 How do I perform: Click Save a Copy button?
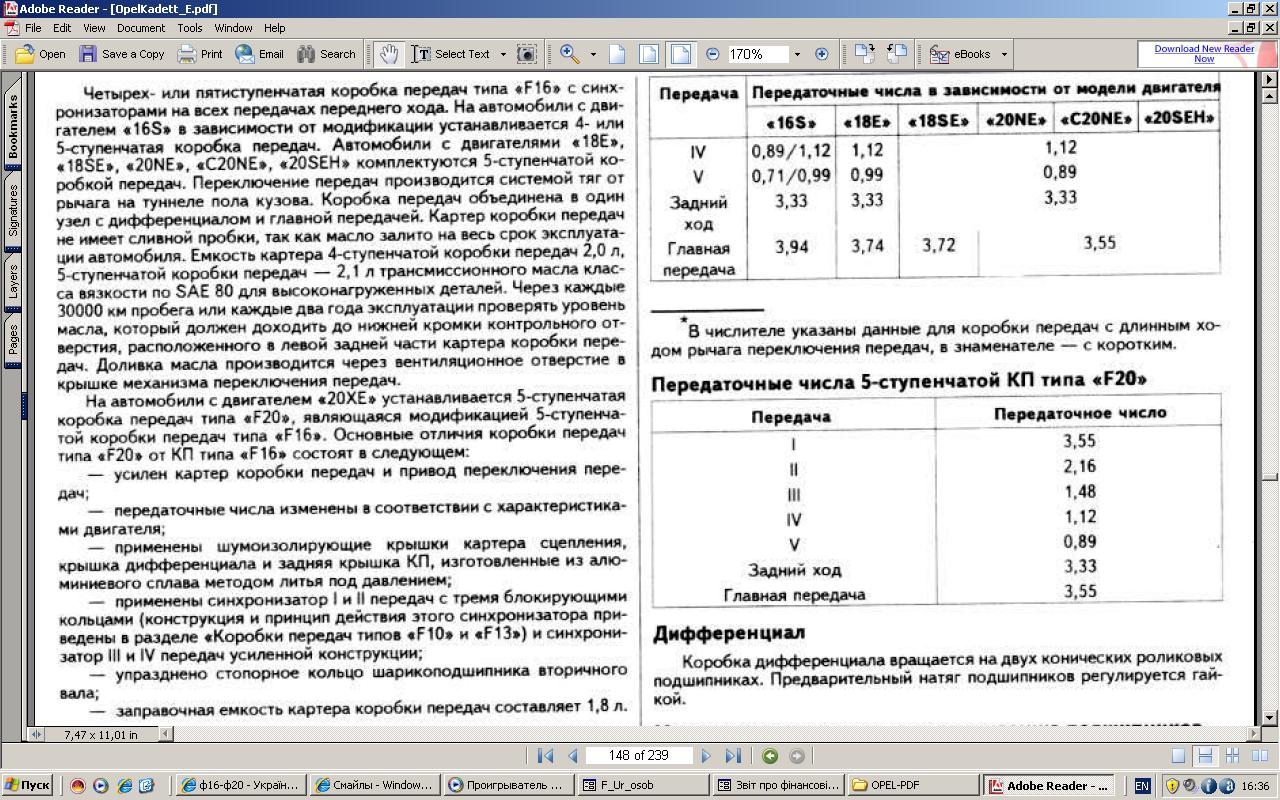(x=122, y=54)
